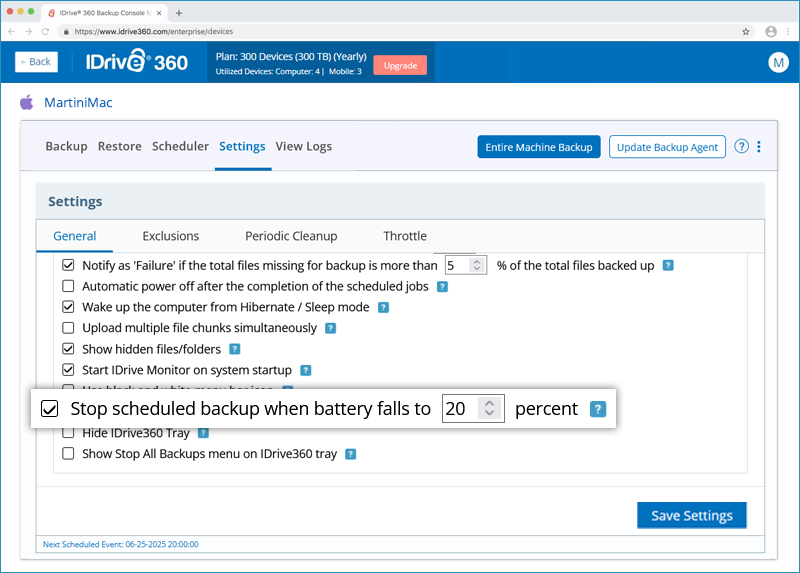This screenshot has width=800, height=573.
Task: Toggle Stop scheduled backup on battery checkbox
Action: [49, 409]
